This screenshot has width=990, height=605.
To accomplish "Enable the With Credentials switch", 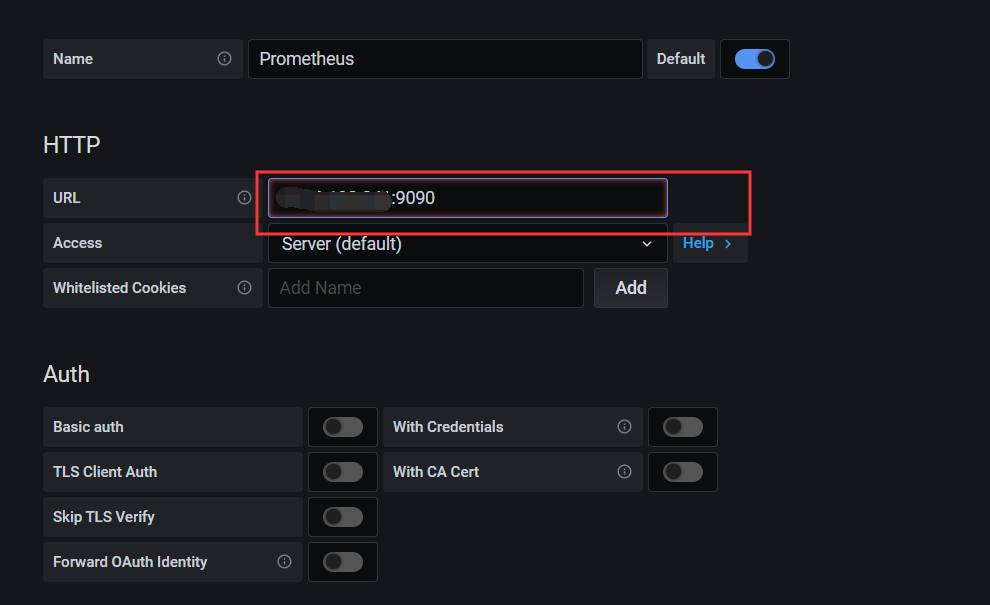I will pos(683,427).
